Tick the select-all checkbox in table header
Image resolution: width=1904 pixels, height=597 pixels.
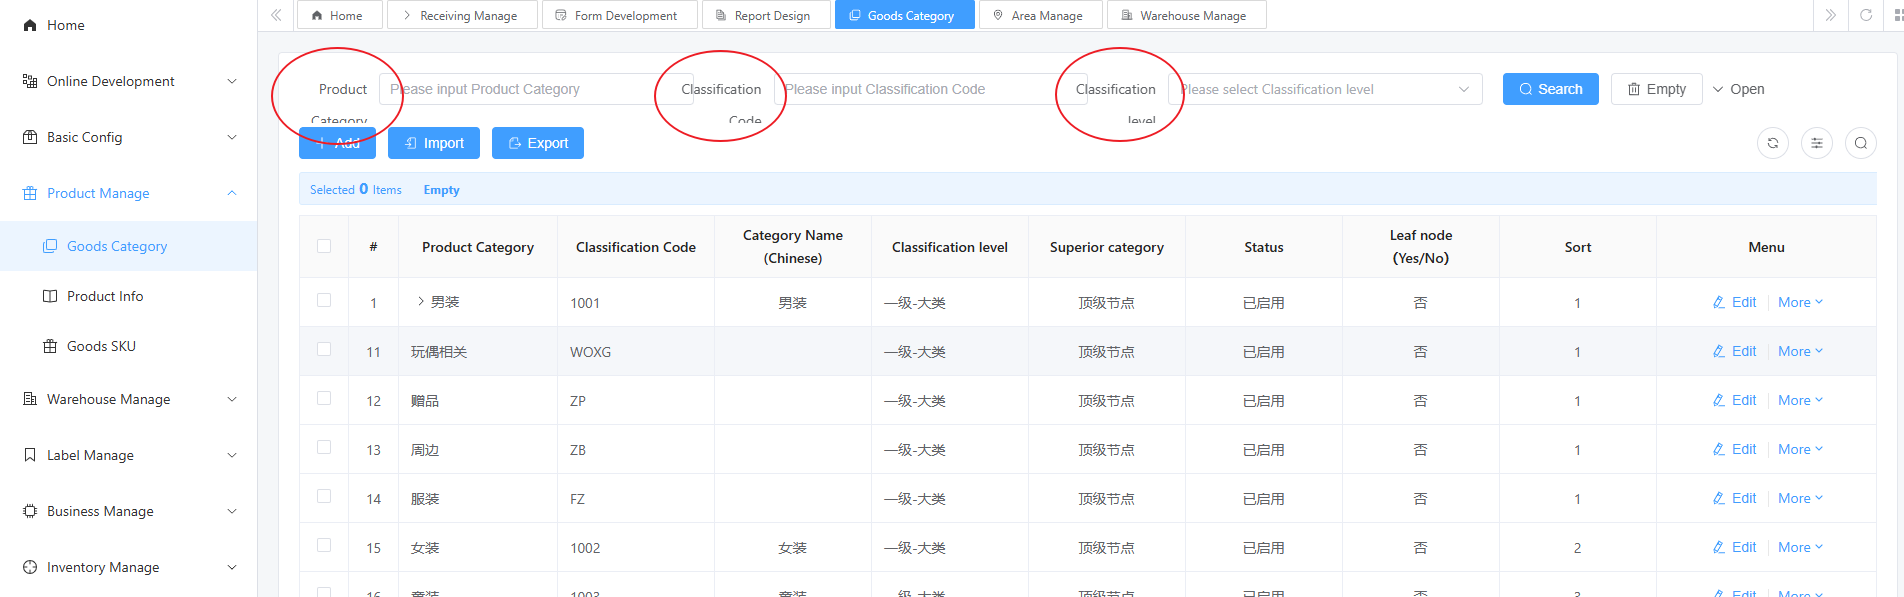[324, 246]
